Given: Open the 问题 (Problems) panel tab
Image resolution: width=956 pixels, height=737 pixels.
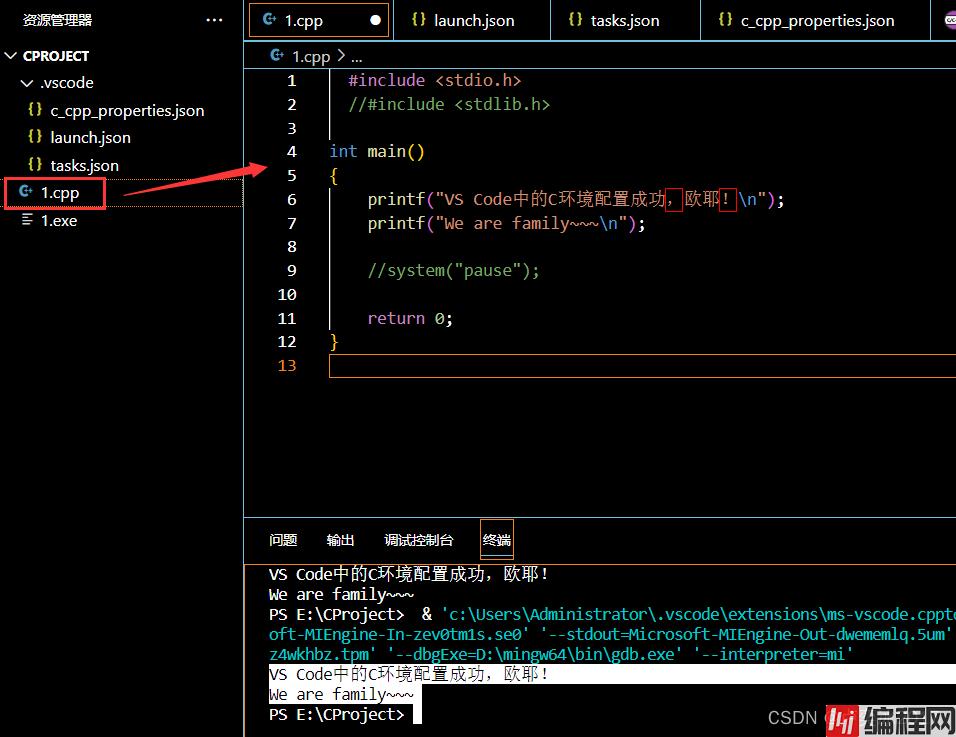Looking at the screenshot, I should click(x=283, y=540).
